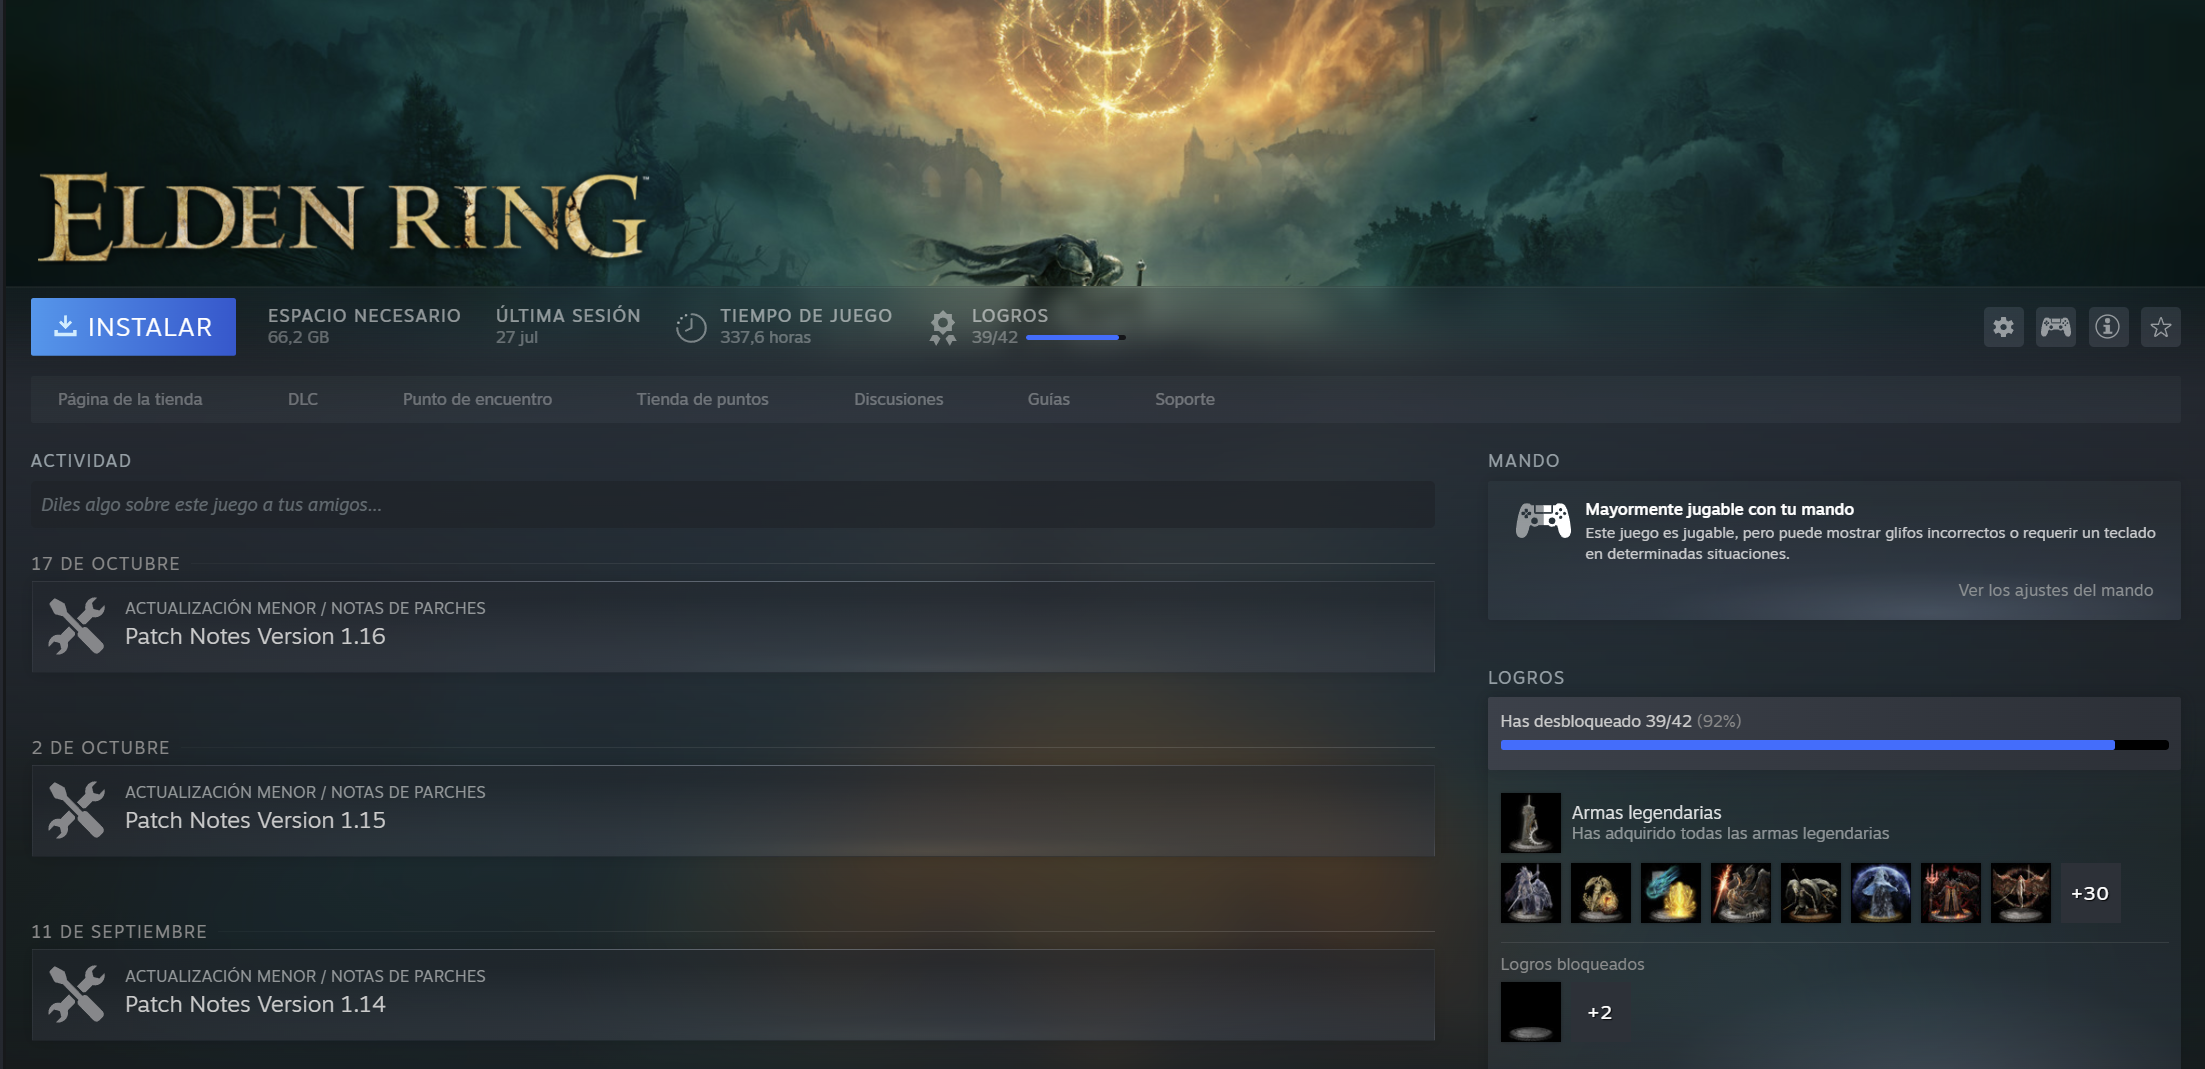Image resolution: width=2205 pixels, height=1069 pixels.
Task: Click the LOGROS section heading in sidebar
Action: click(1526, 677)
